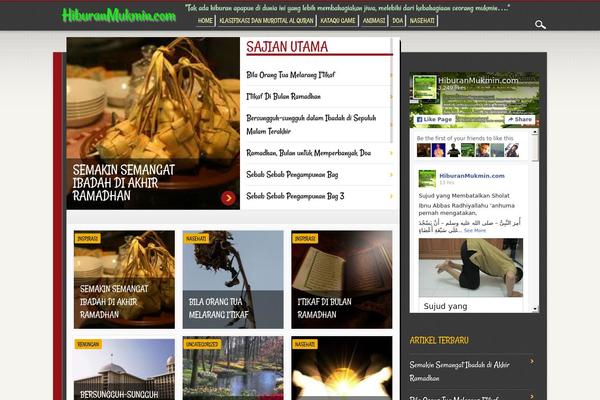Click first friend avatar in Facebook widget

(424, 150)
